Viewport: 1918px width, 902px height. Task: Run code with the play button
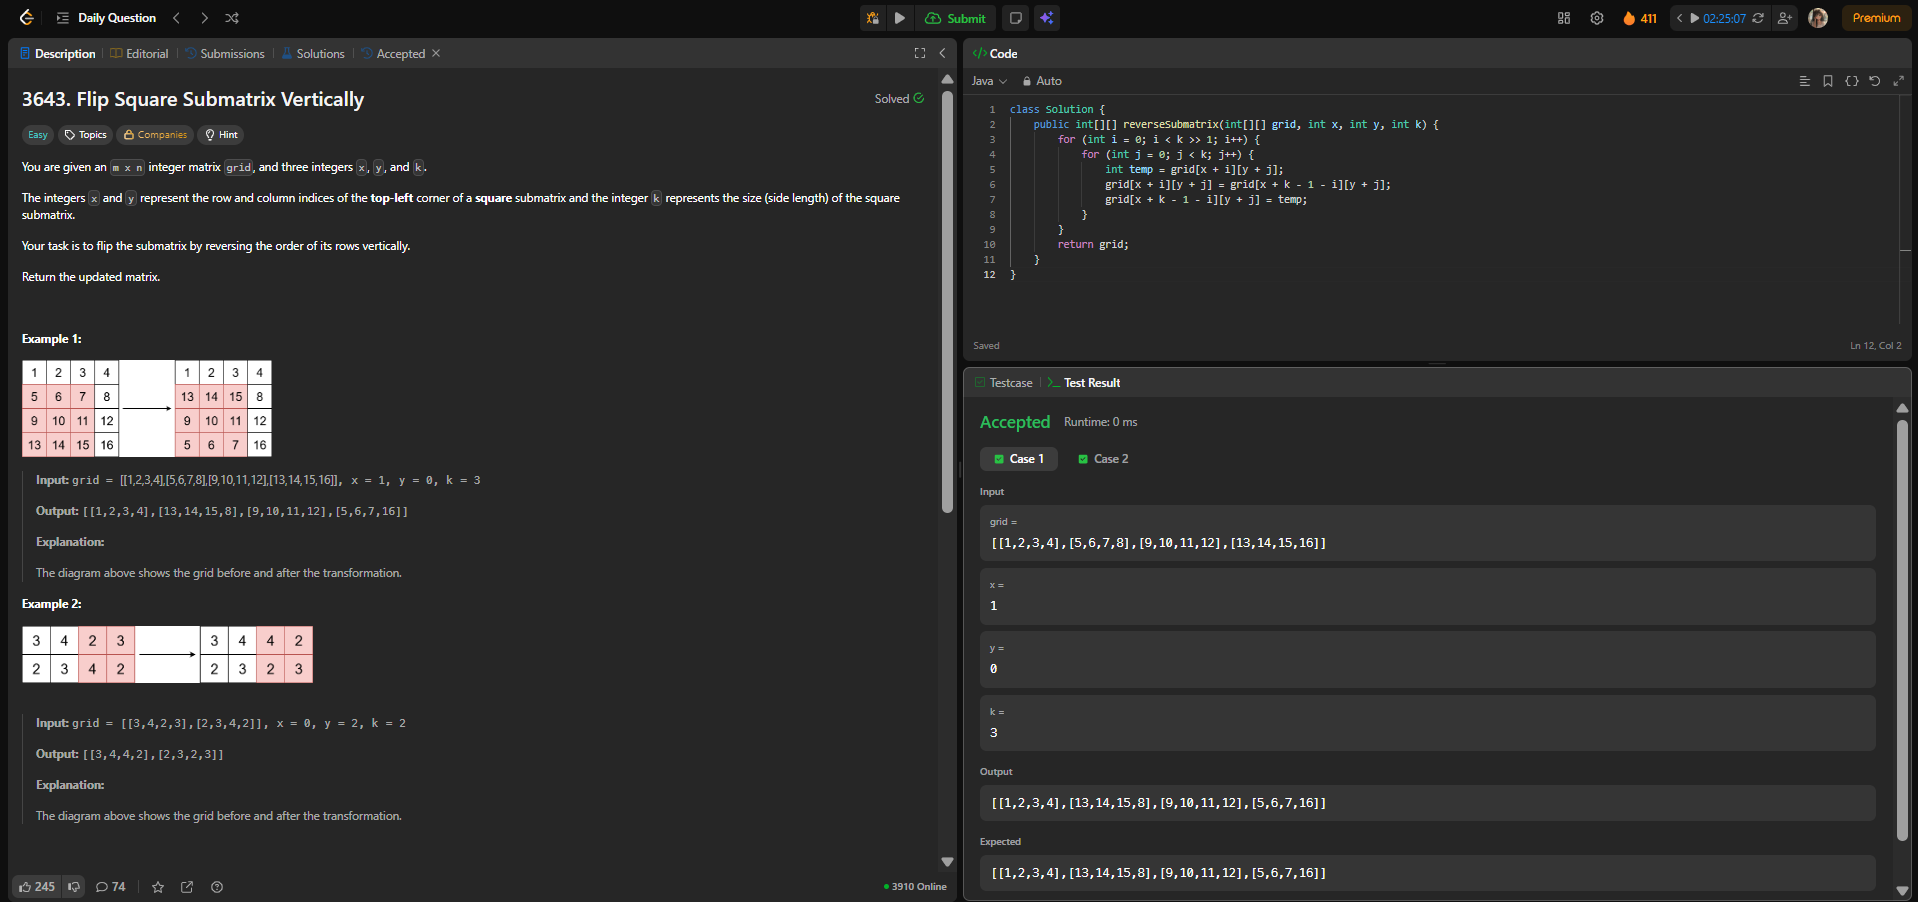900,18
